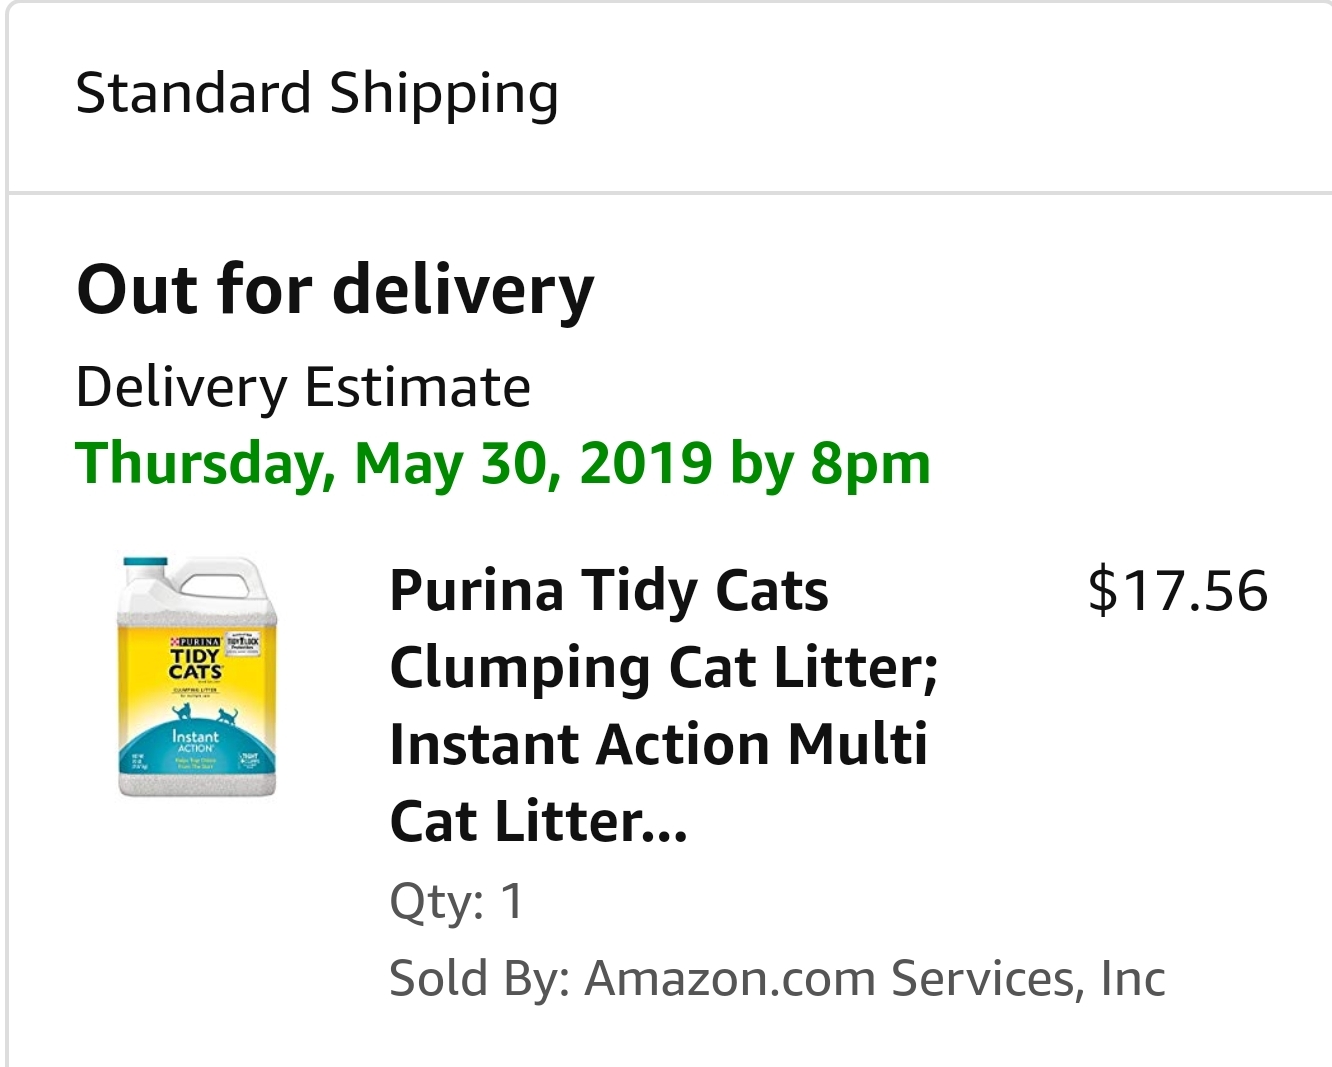Image resolution: width=1332 pixels, height=1067 pixels.
Task: Select the Instant Action Multi title line
Action: [658, 744]
